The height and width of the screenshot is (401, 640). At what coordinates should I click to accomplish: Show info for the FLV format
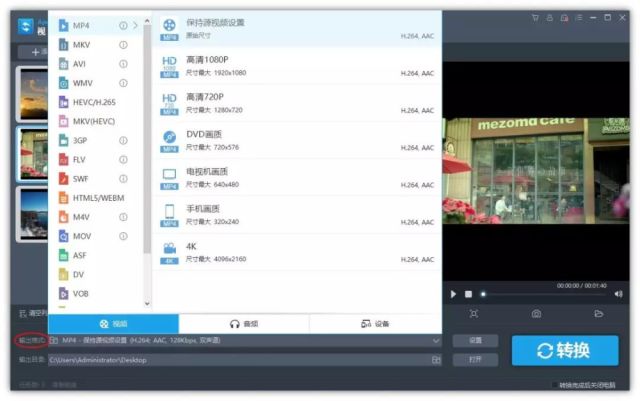123,160
